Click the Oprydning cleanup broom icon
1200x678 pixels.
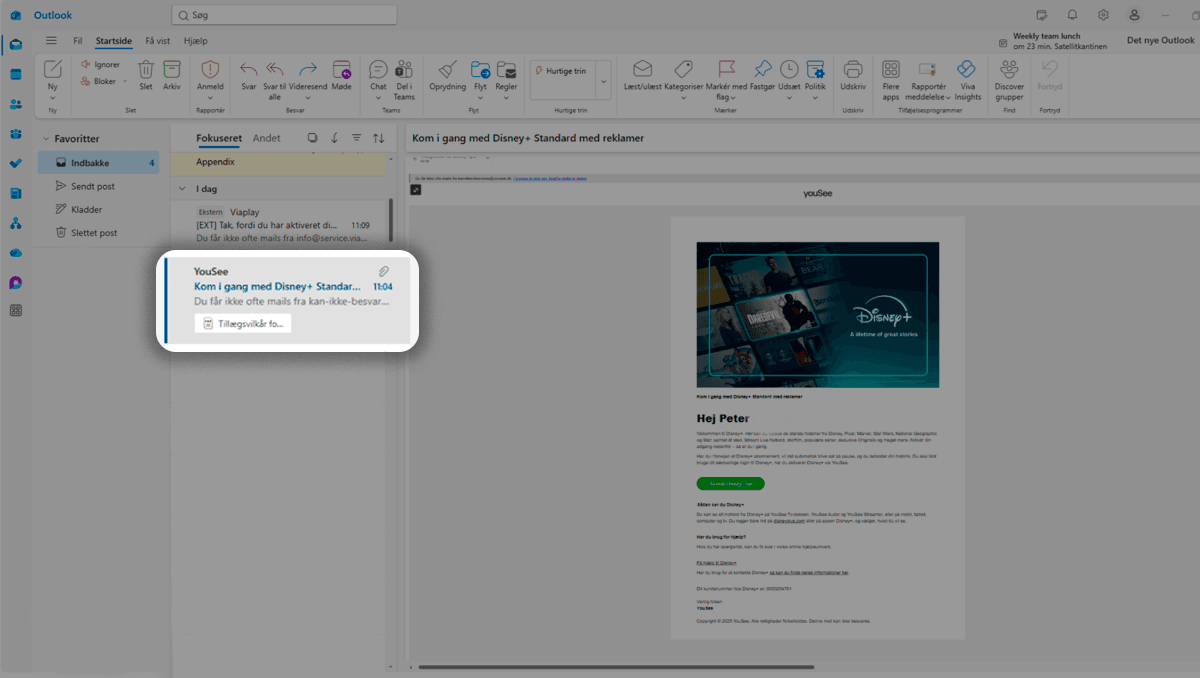click(x=448, y=70)
